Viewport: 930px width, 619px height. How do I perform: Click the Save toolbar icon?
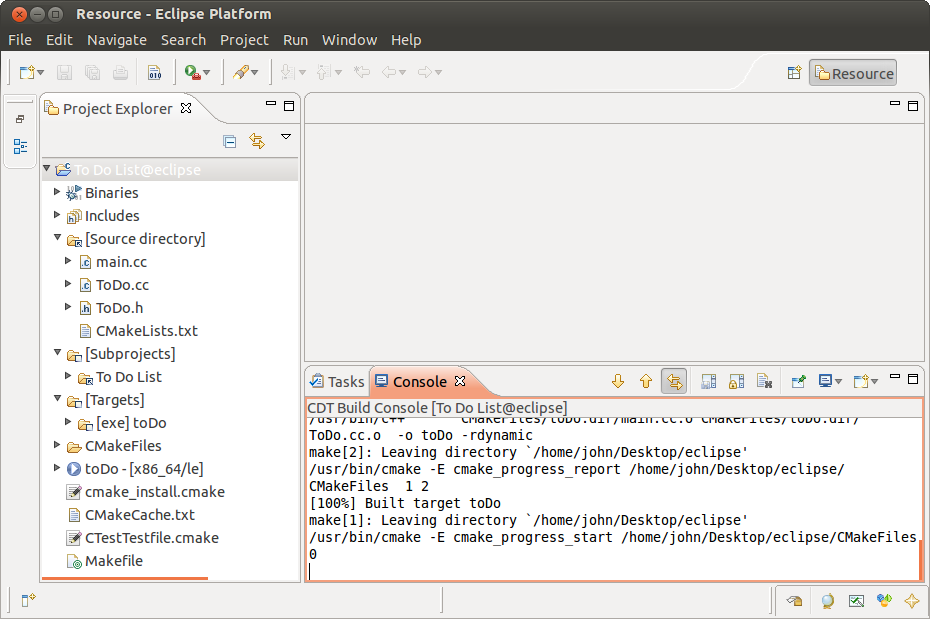click(x=64, y=72)
